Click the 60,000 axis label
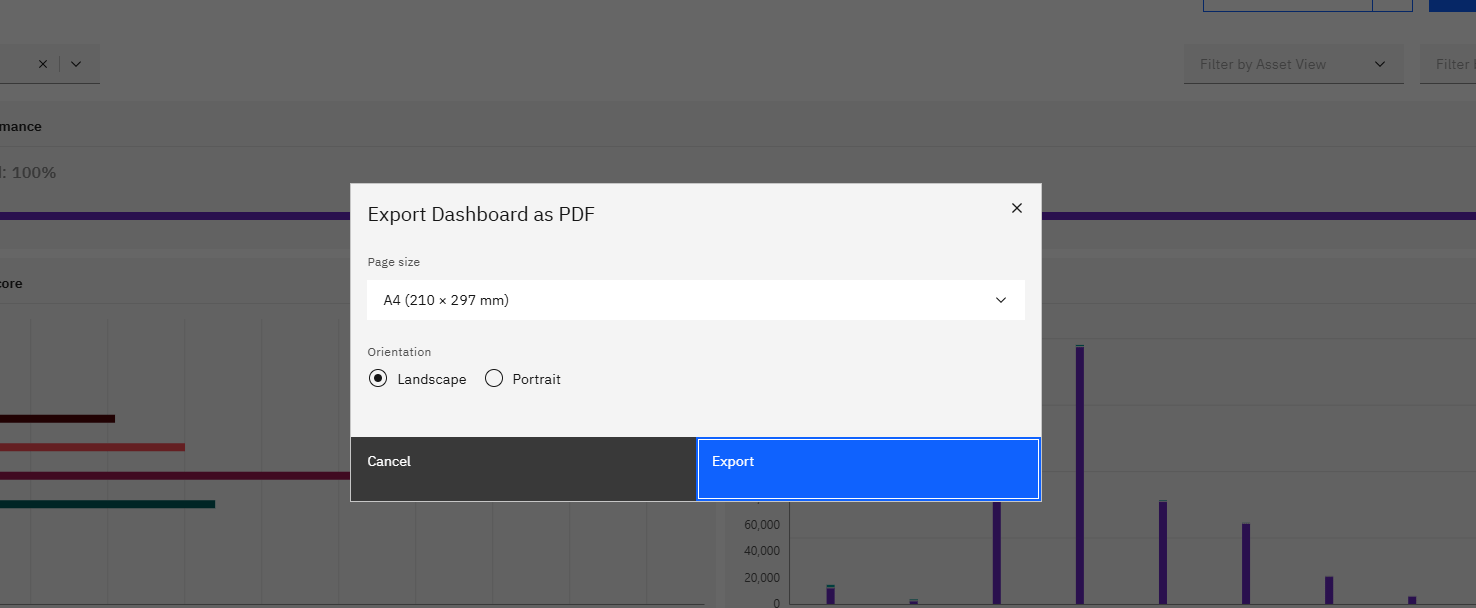Image resolution: width=1476 pixels, height=608 pixels. click(x=762, y=525)
